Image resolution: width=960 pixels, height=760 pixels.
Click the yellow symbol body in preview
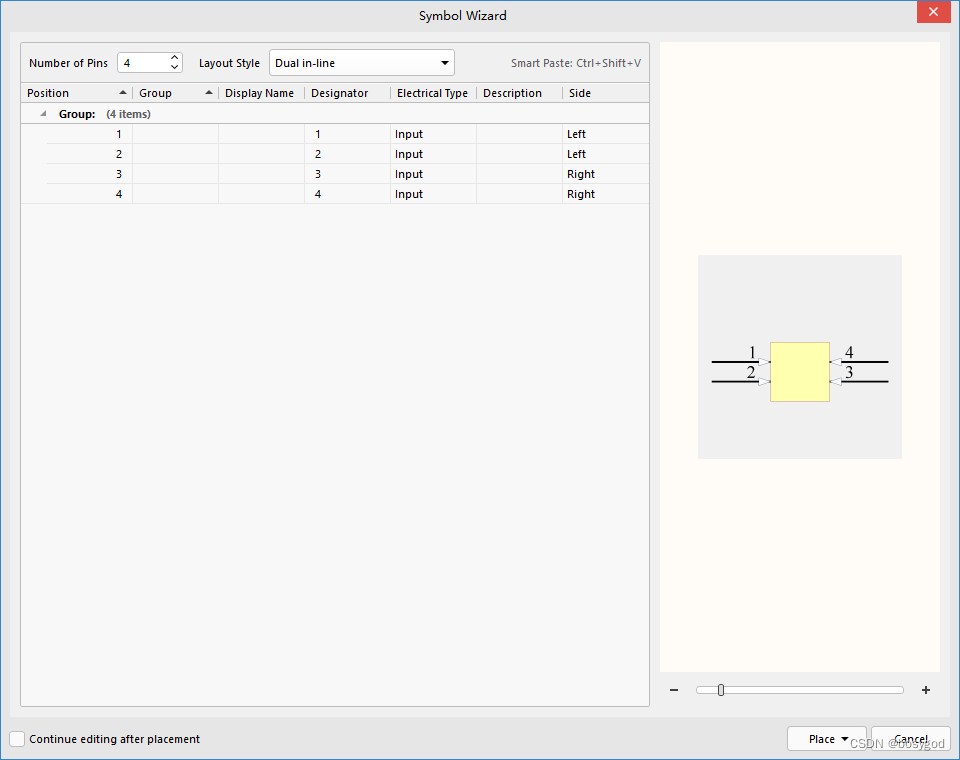(x=800, y=372)
